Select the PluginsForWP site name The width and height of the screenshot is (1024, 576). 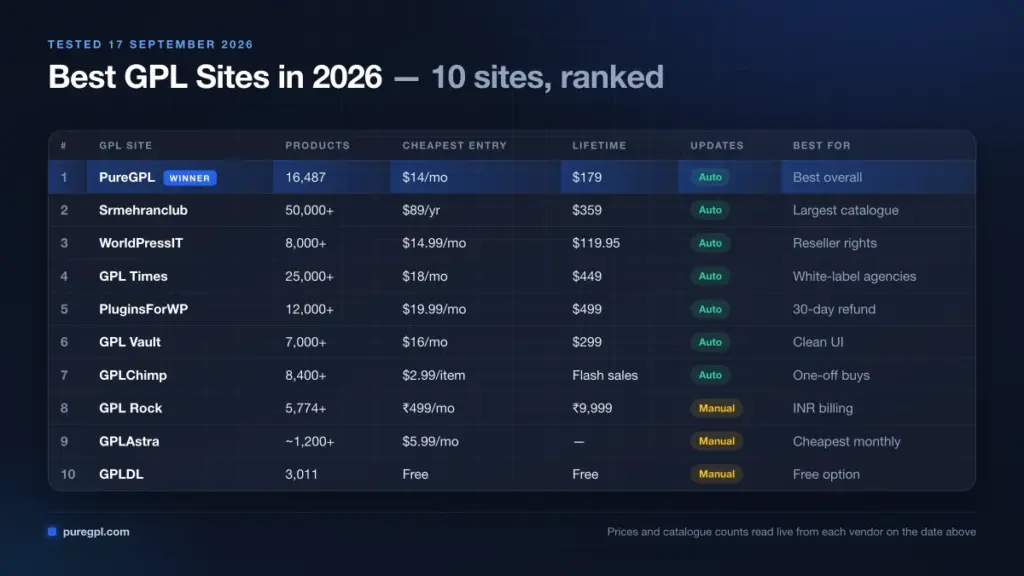144,309
